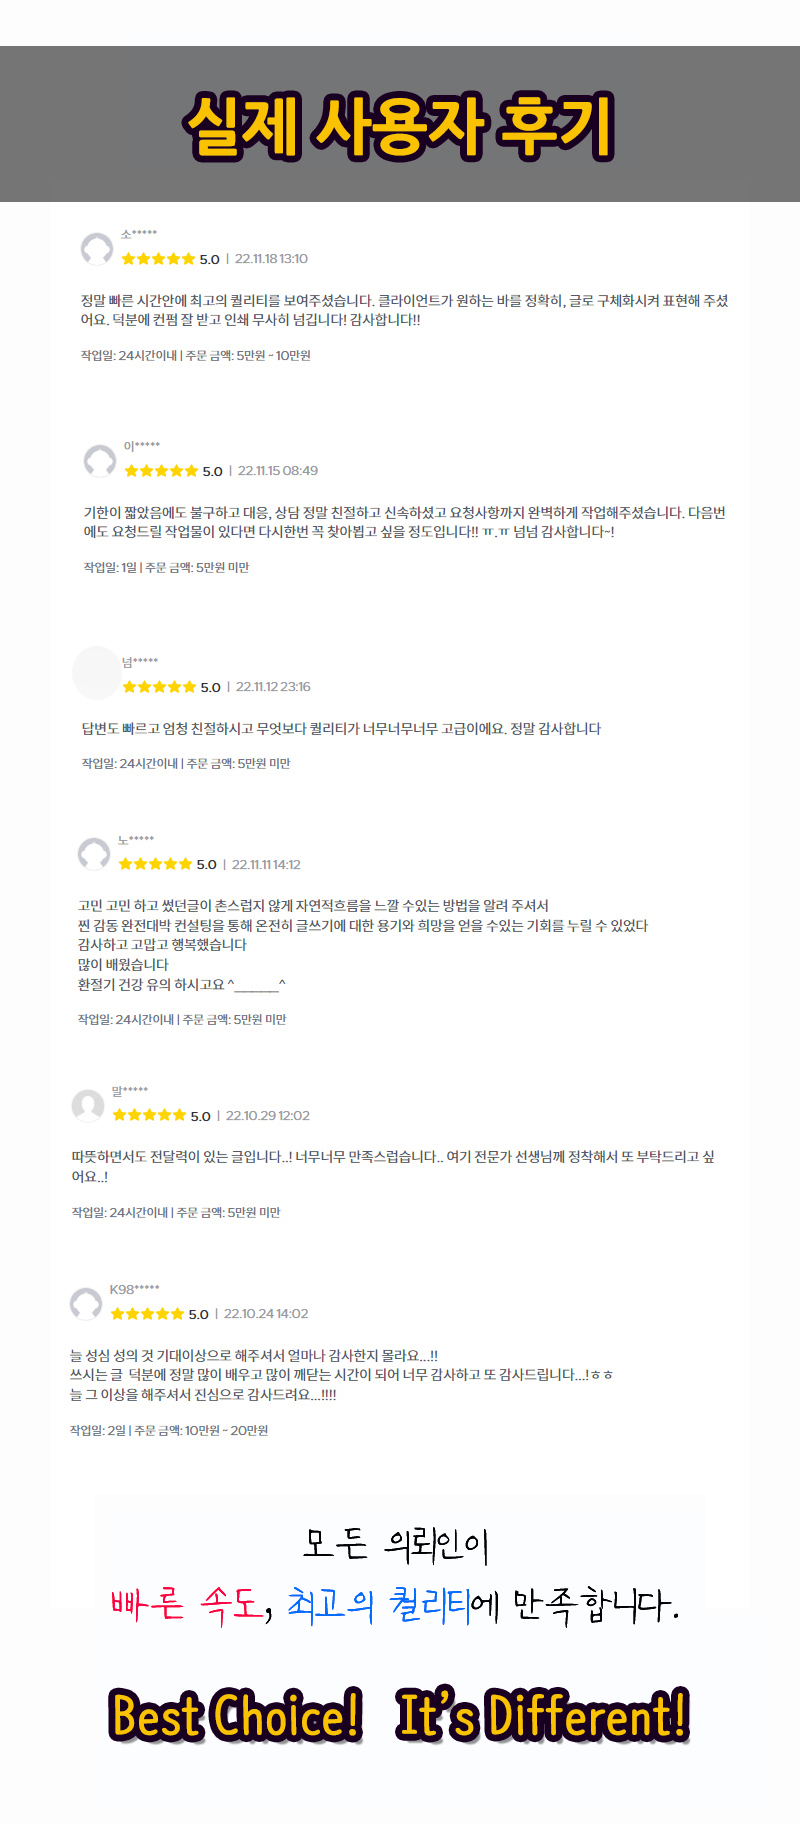The height and width of the screenshot is (1824, 800).
Task: Click the avatar of reviewer K98*****
Action: click(x=86, y=1303)
